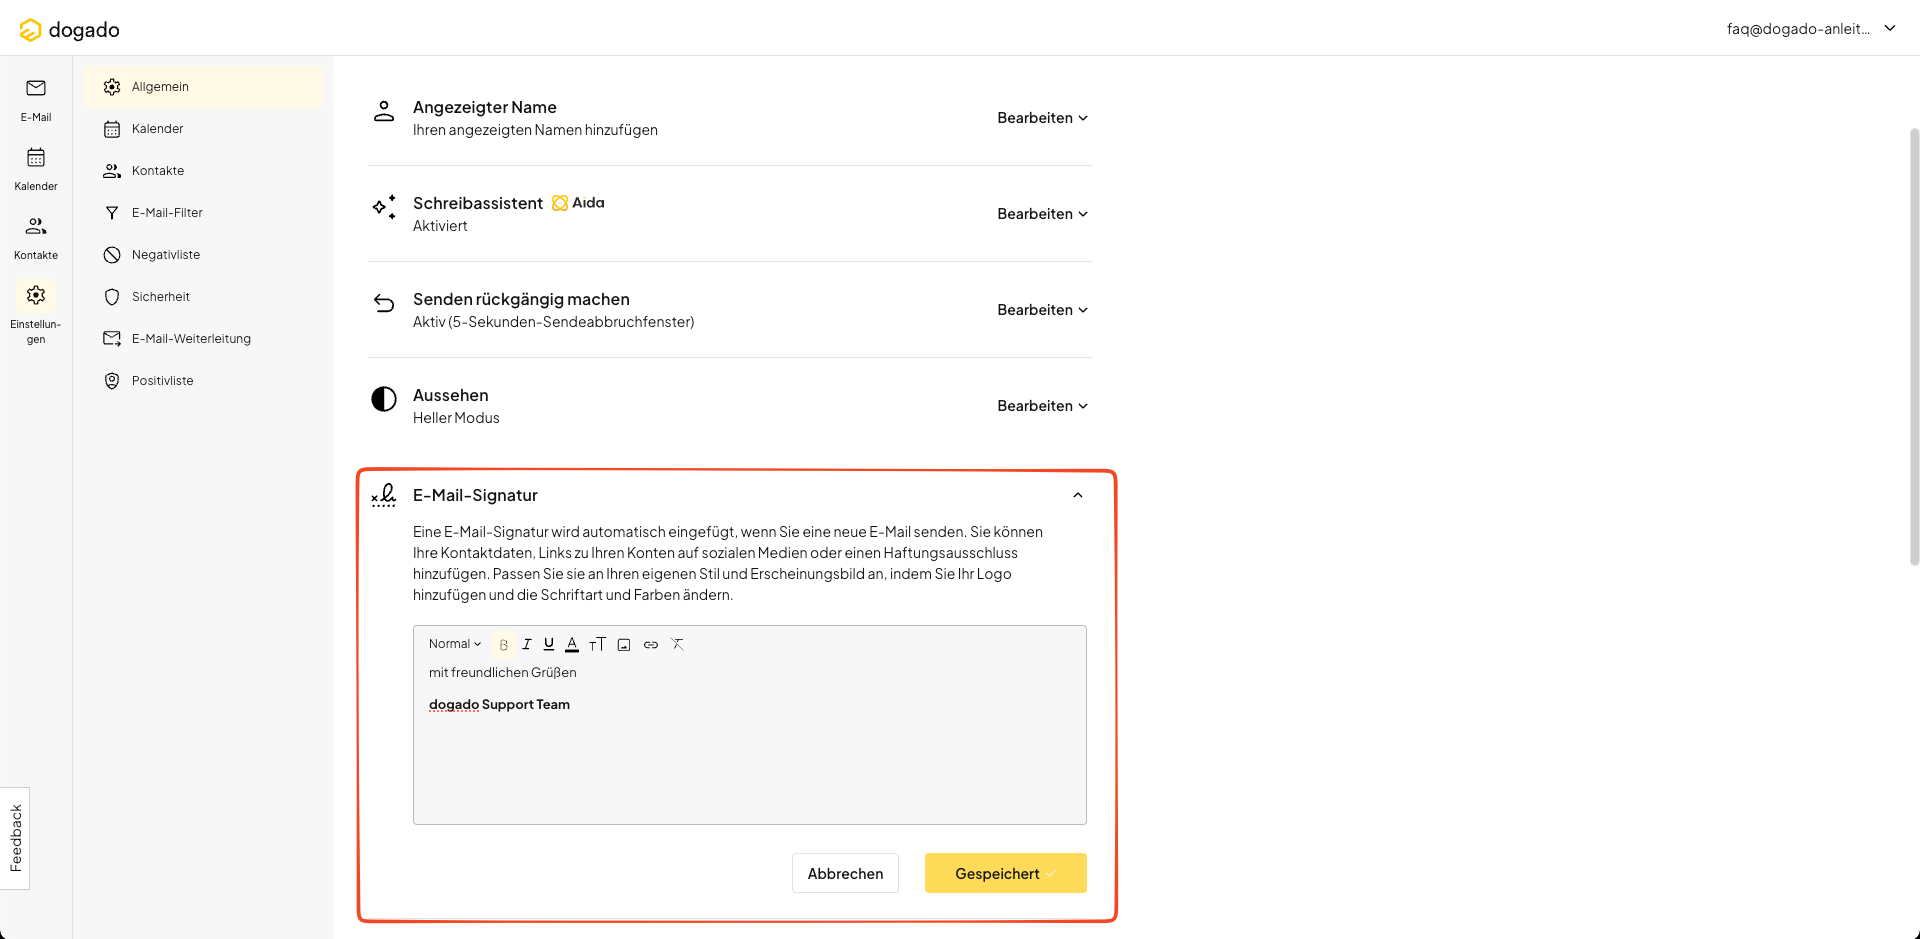The height and width of the screenshot is (939, 1920).
Task: Toggle italic formatting in signature editor
Action: pos(526,645)
